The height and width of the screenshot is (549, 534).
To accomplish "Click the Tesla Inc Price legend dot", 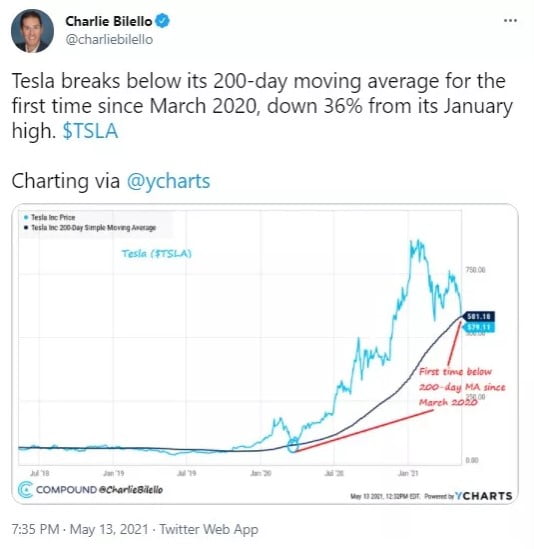I will pos(26,217).
